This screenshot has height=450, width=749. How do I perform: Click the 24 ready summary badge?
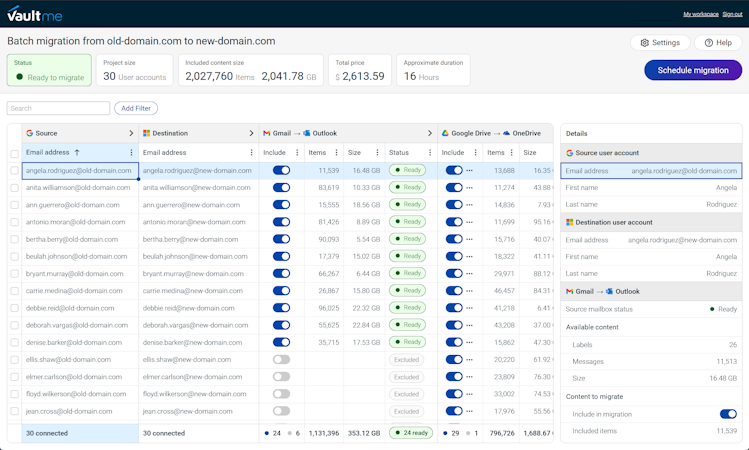pos(411,433)
